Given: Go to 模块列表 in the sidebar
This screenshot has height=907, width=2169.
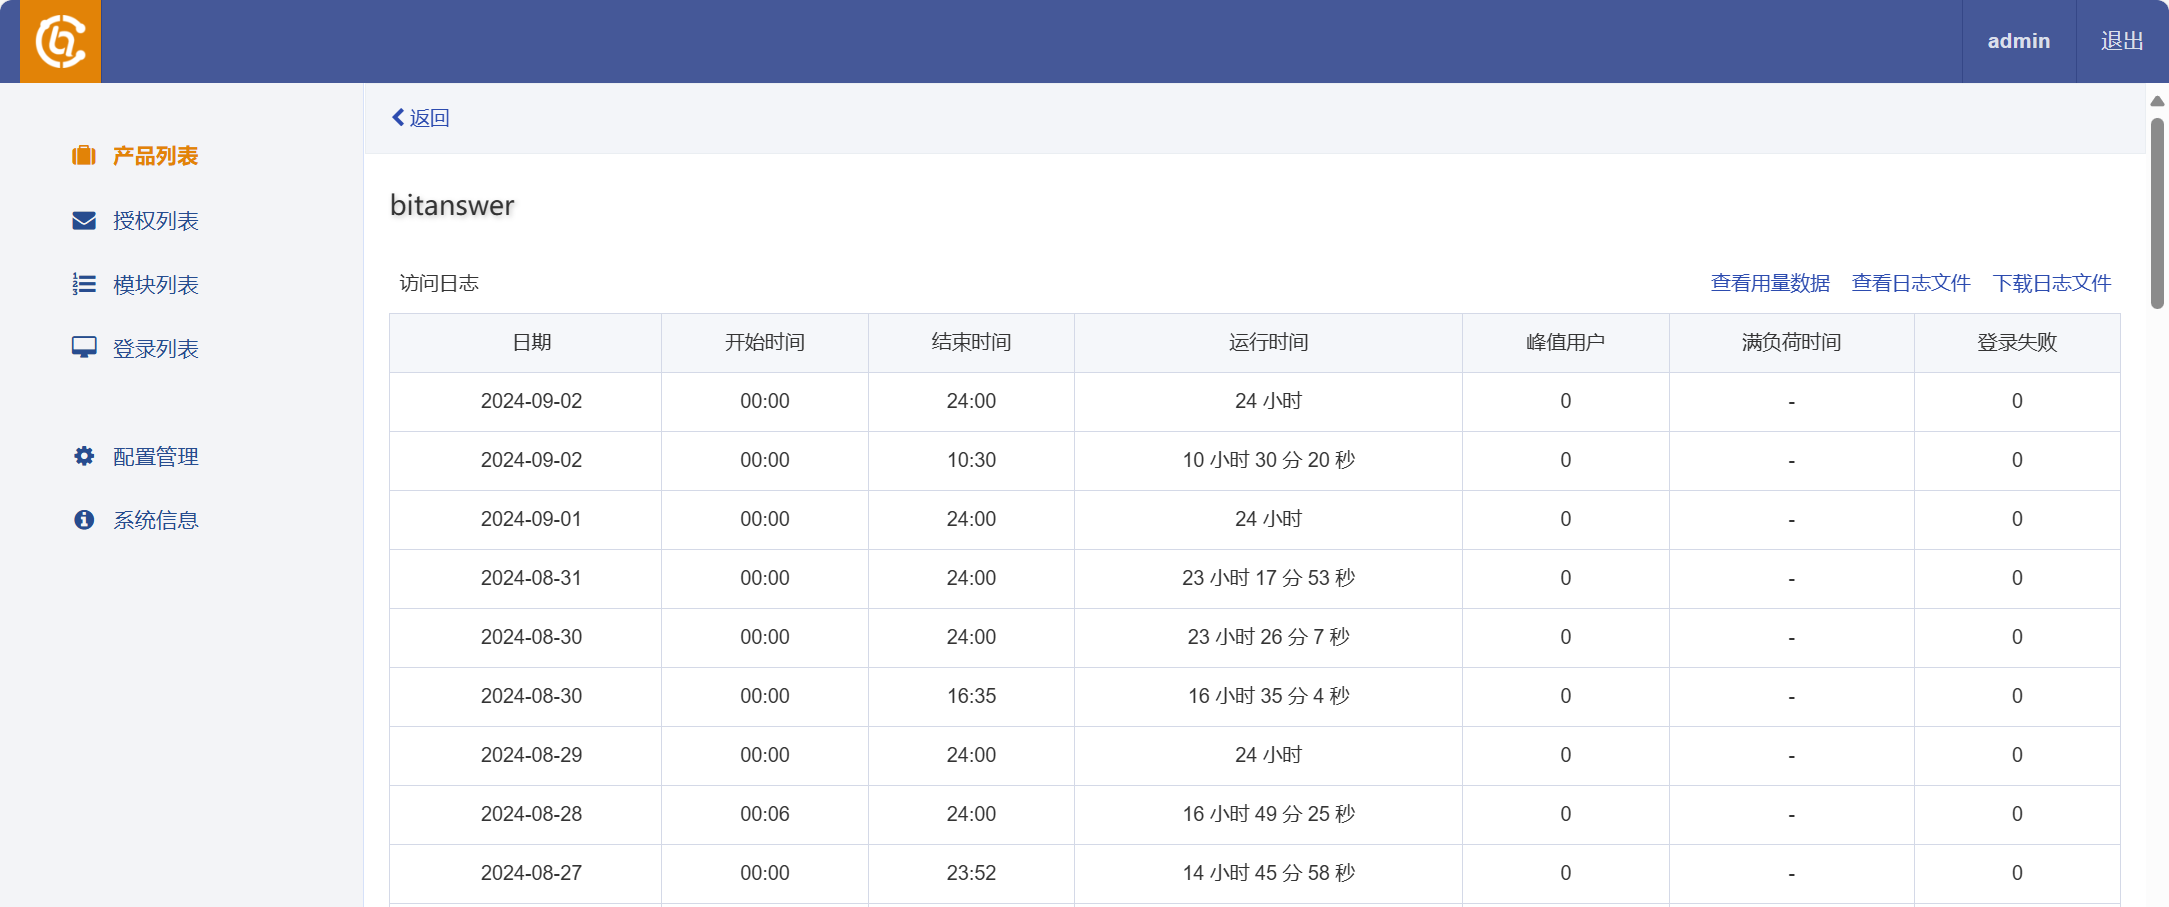Looking at the screenshot, I should tap(155, 284).
